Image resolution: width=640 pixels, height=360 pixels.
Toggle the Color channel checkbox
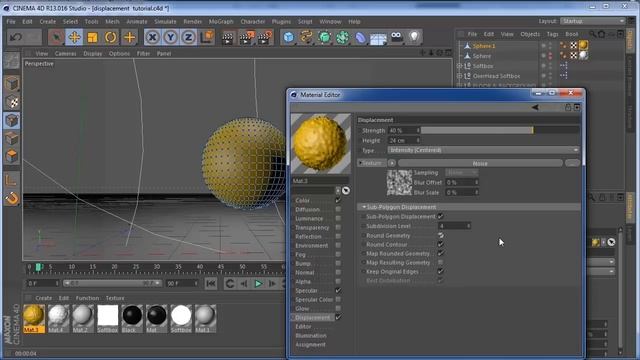(x=338, y=200)
